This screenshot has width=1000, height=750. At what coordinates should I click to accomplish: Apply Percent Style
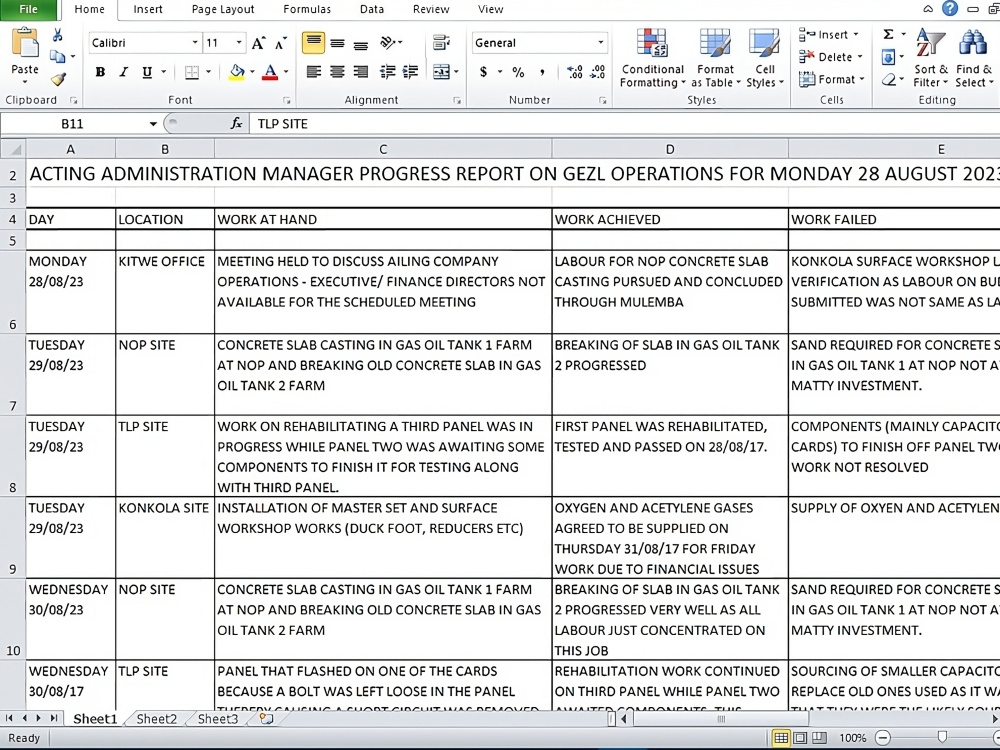(518, 72)
